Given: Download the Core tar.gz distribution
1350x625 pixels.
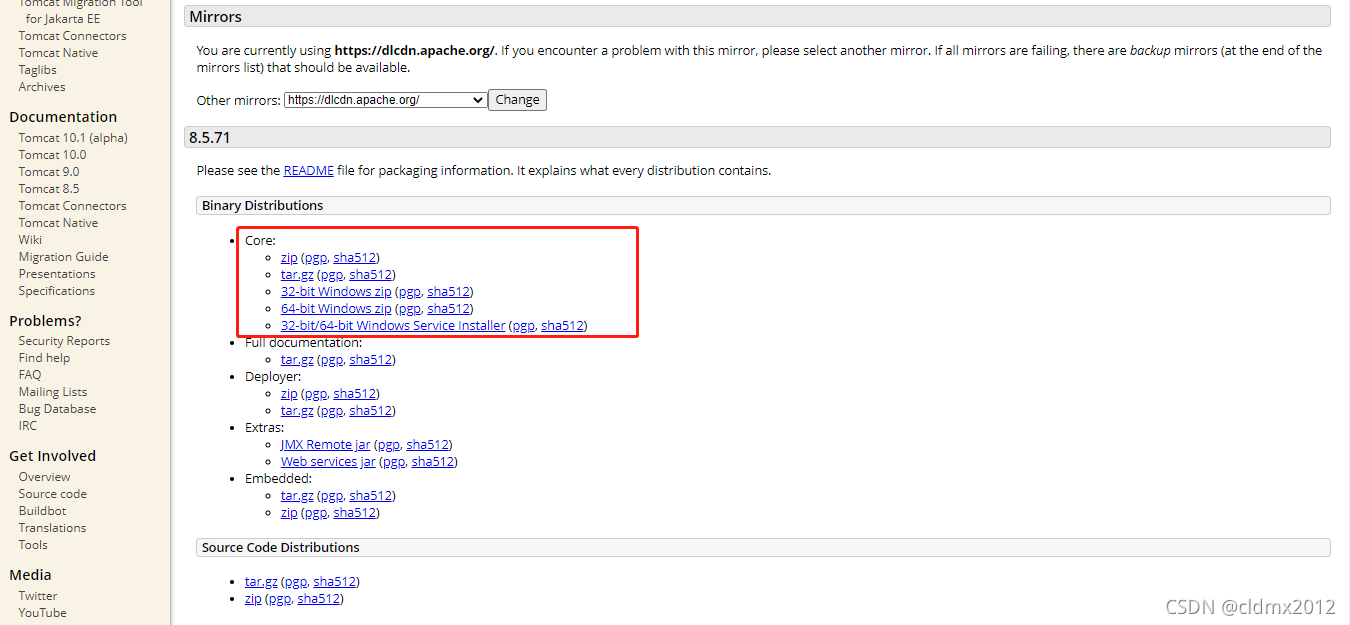Looking at the screenshot, I should coord(297,275).
